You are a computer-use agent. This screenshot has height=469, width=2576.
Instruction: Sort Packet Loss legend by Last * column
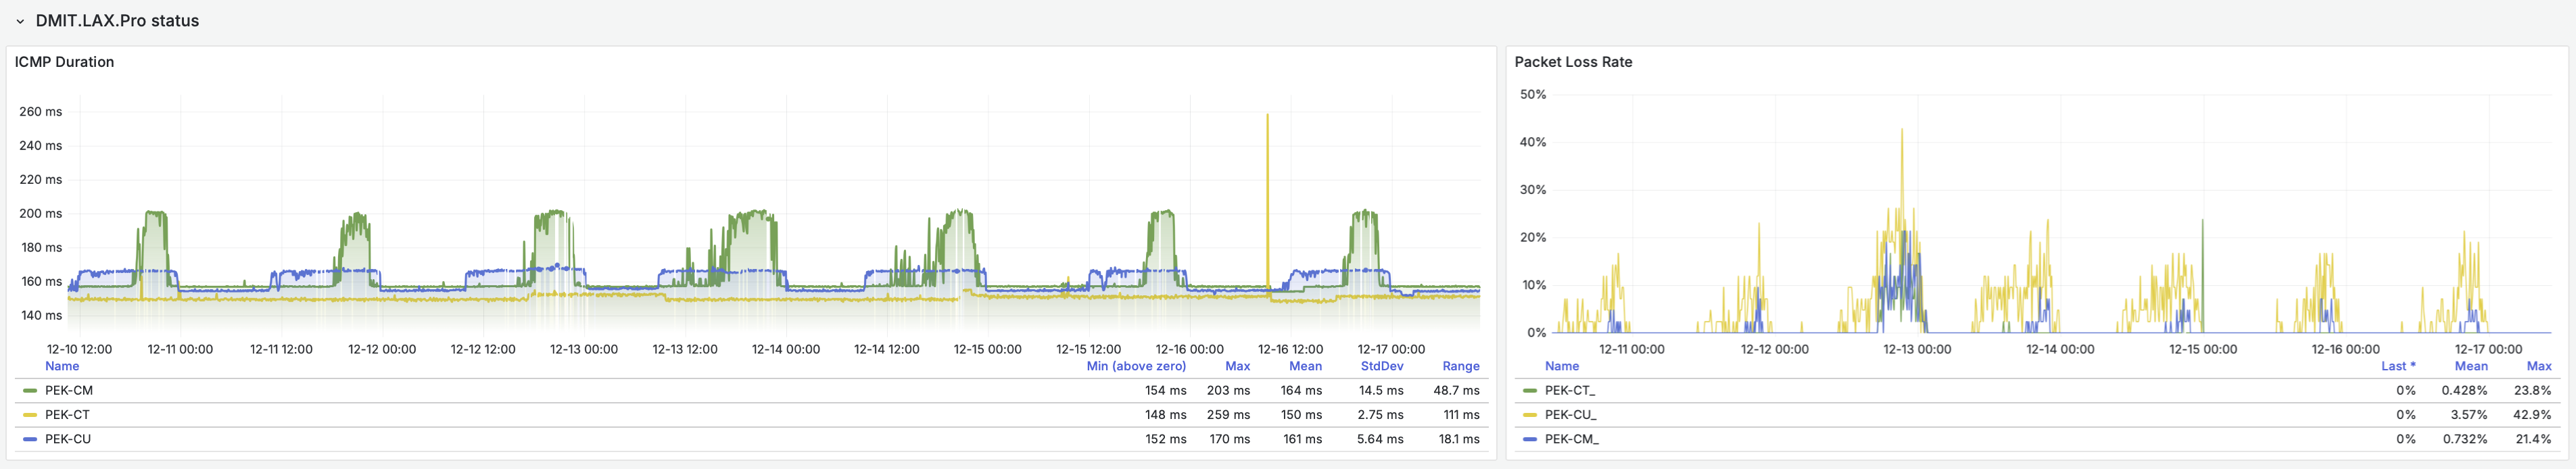2397,366
